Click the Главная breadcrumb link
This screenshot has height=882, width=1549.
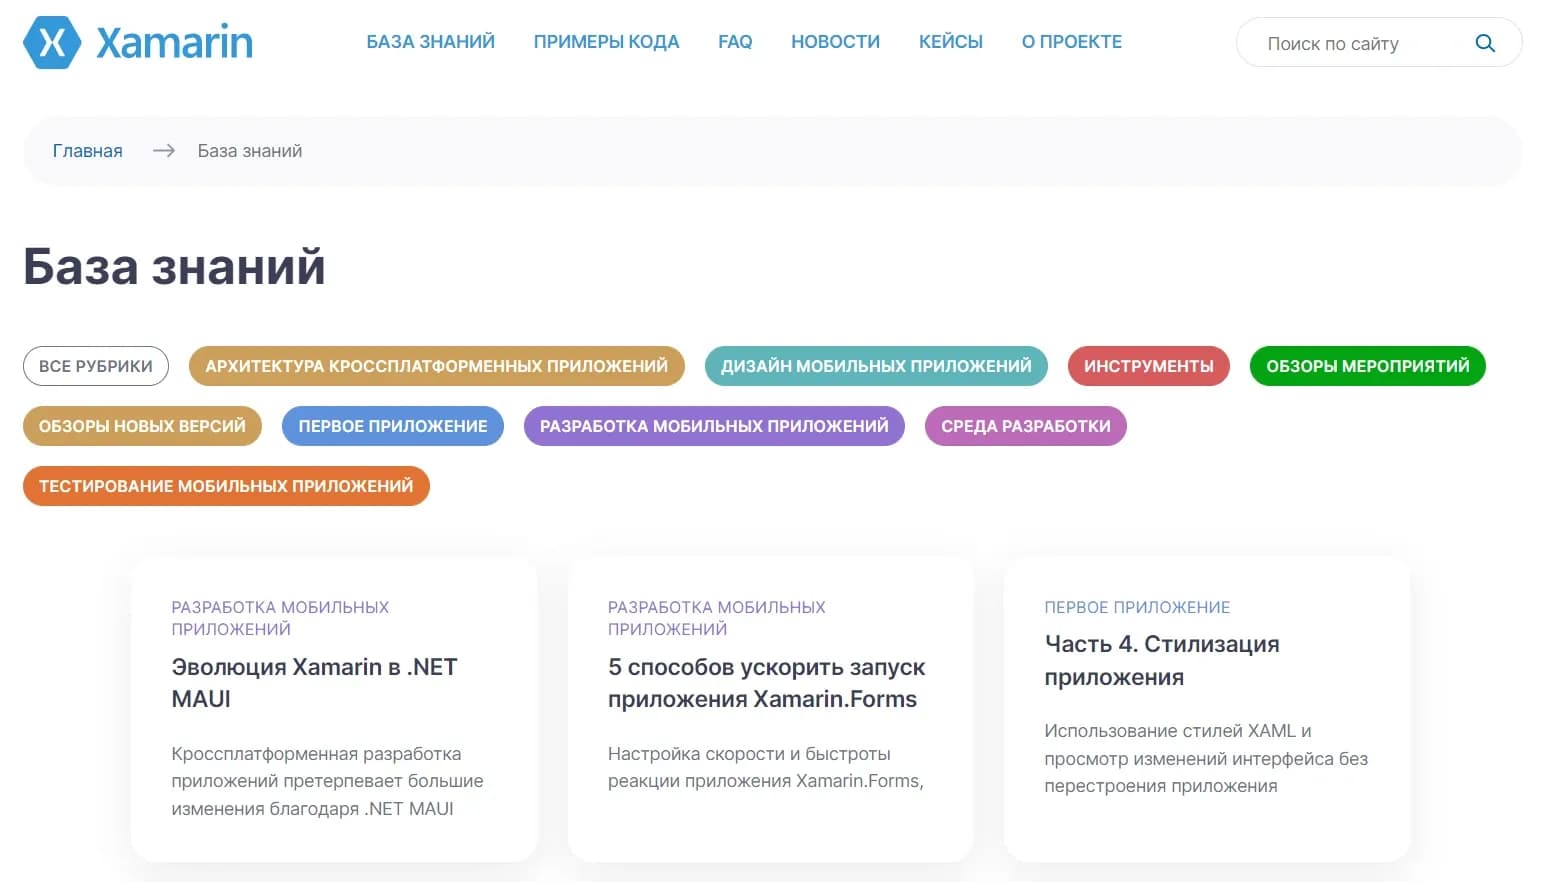tap(88, 151)
